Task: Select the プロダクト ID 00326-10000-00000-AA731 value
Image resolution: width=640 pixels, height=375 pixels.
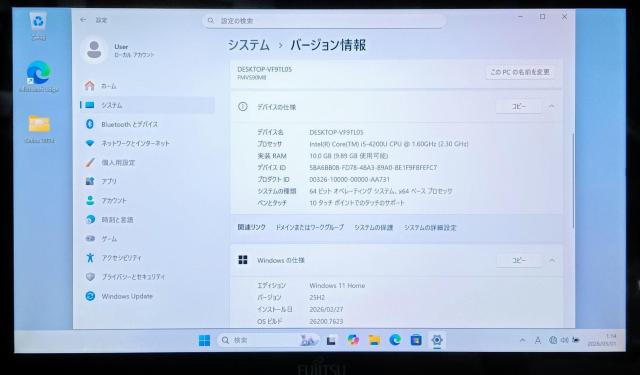Action: [x=349, y=179]
